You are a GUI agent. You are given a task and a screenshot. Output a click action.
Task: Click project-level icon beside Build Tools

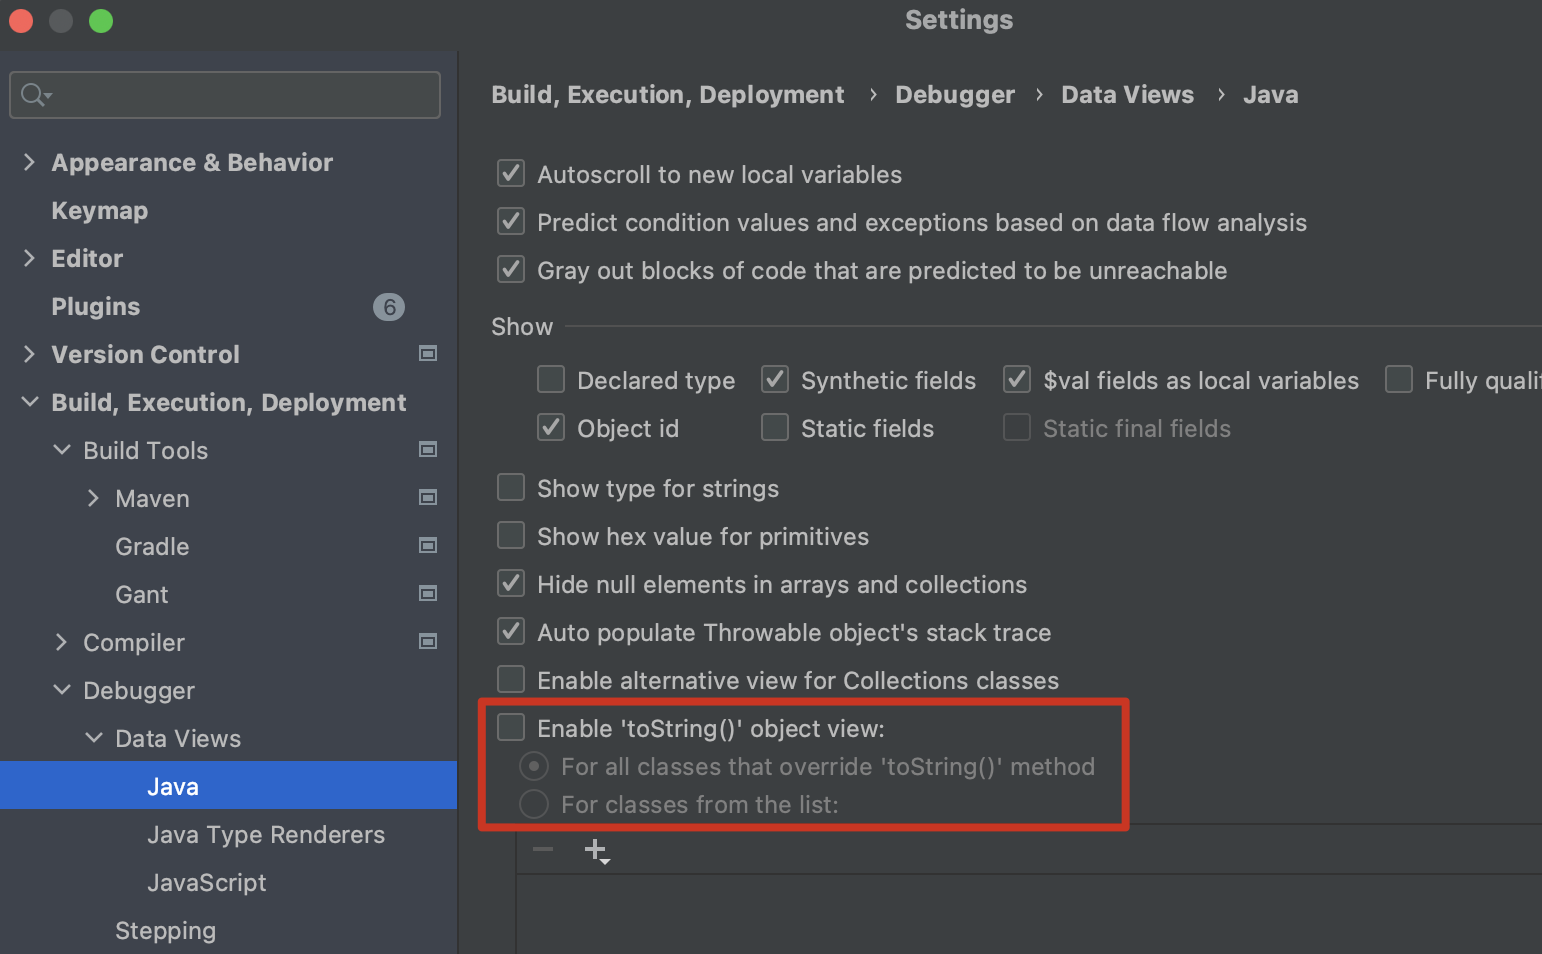[x=428, y=449]
